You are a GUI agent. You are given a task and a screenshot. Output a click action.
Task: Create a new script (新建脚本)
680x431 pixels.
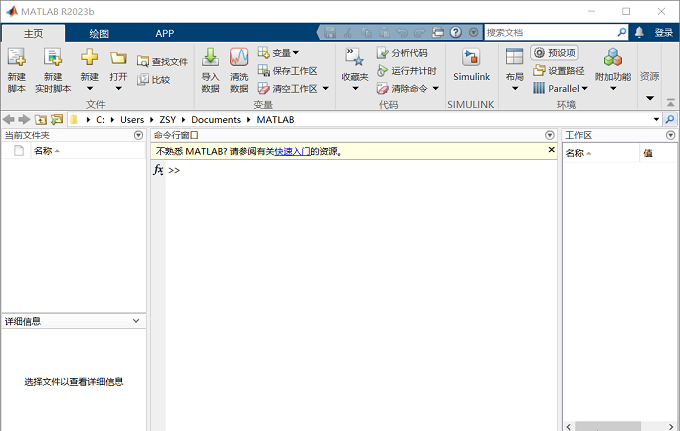pyautogui.click(x=16, y=70)
